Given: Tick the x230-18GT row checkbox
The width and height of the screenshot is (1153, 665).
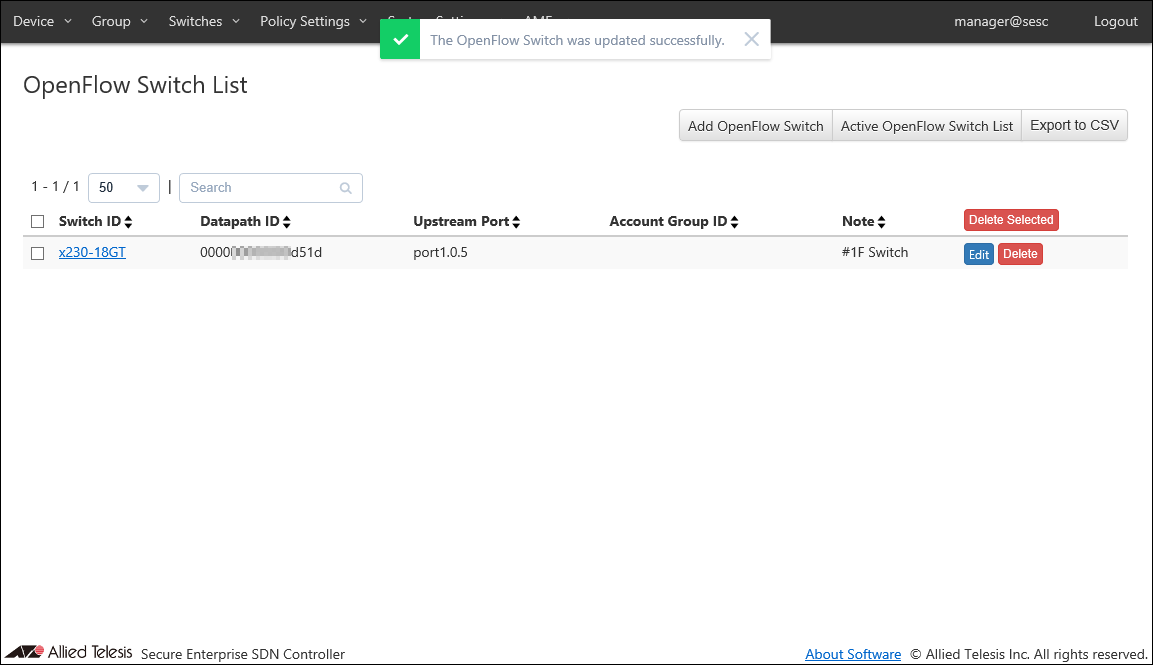Looking at the screenshot, I should click(38, 253).
